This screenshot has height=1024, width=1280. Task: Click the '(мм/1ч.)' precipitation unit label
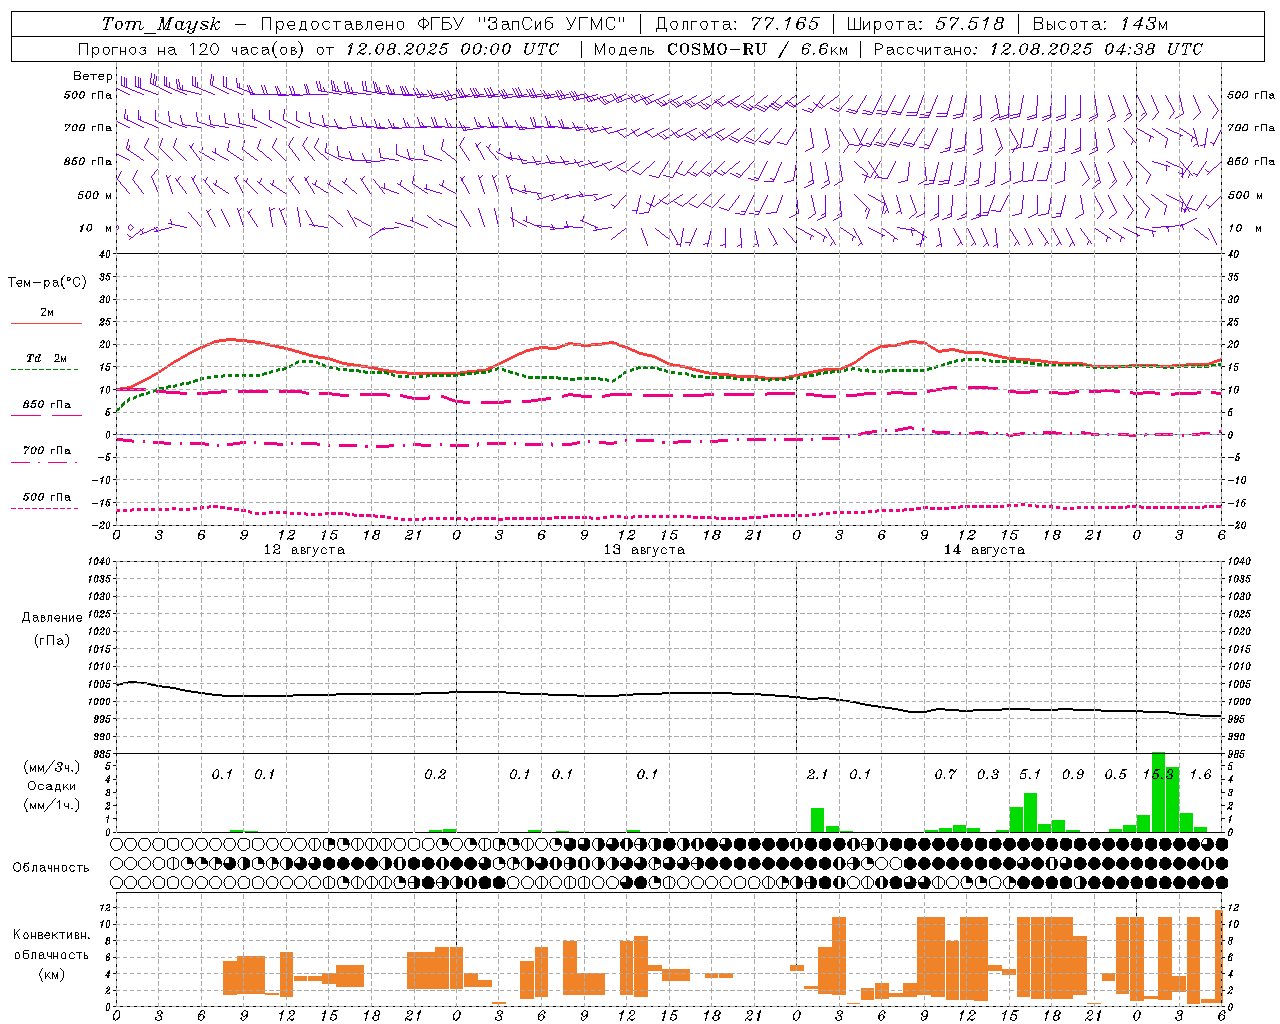52,805
